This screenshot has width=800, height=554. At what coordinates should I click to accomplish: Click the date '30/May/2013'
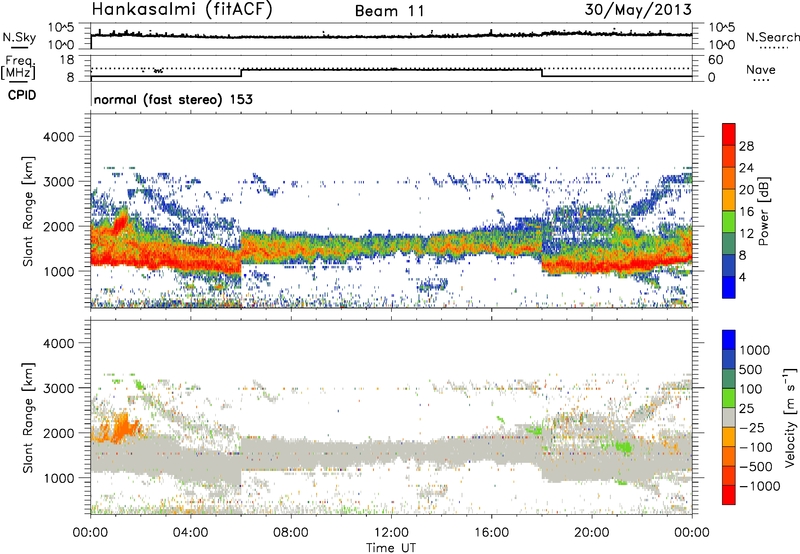[638, 9]
